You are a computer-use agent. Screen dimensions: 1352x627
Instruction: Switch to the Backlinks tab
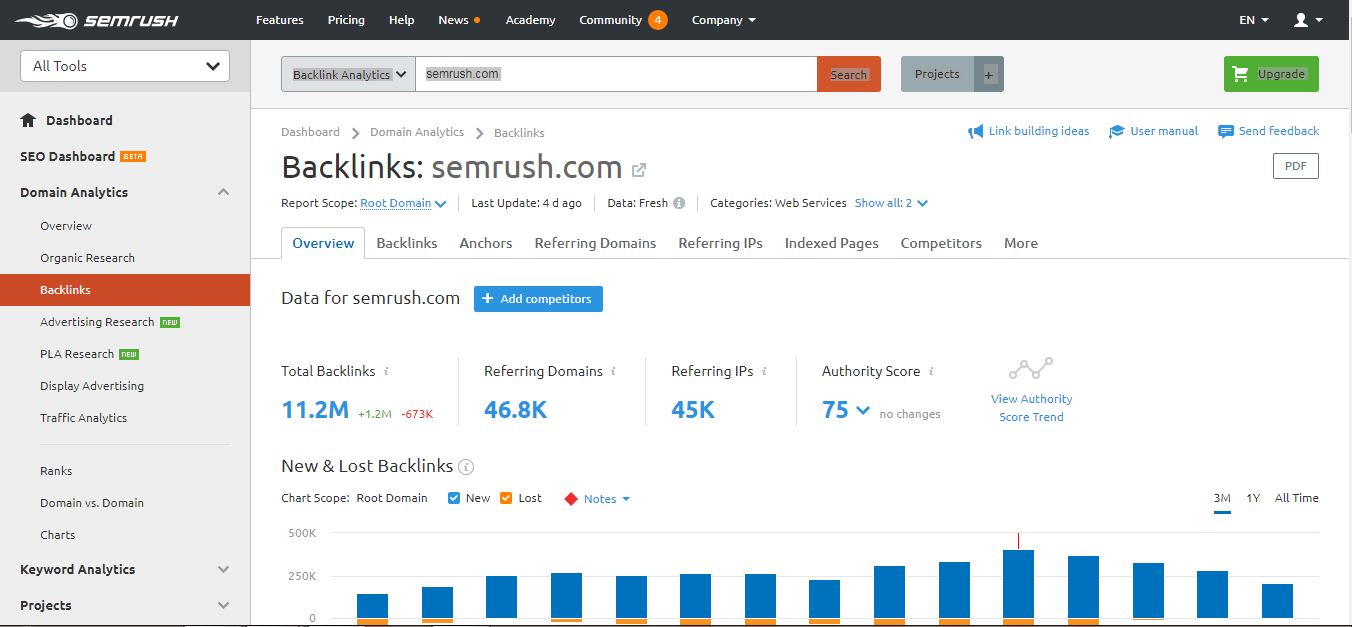(407, 243)
